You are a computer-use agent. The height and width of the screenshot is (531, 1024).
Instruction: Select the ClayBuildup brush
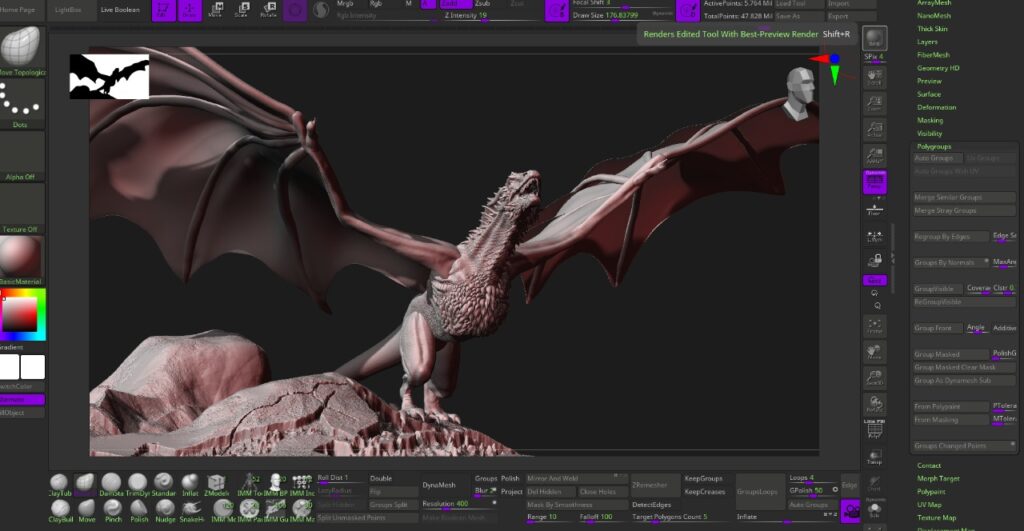tap(60, 511)
